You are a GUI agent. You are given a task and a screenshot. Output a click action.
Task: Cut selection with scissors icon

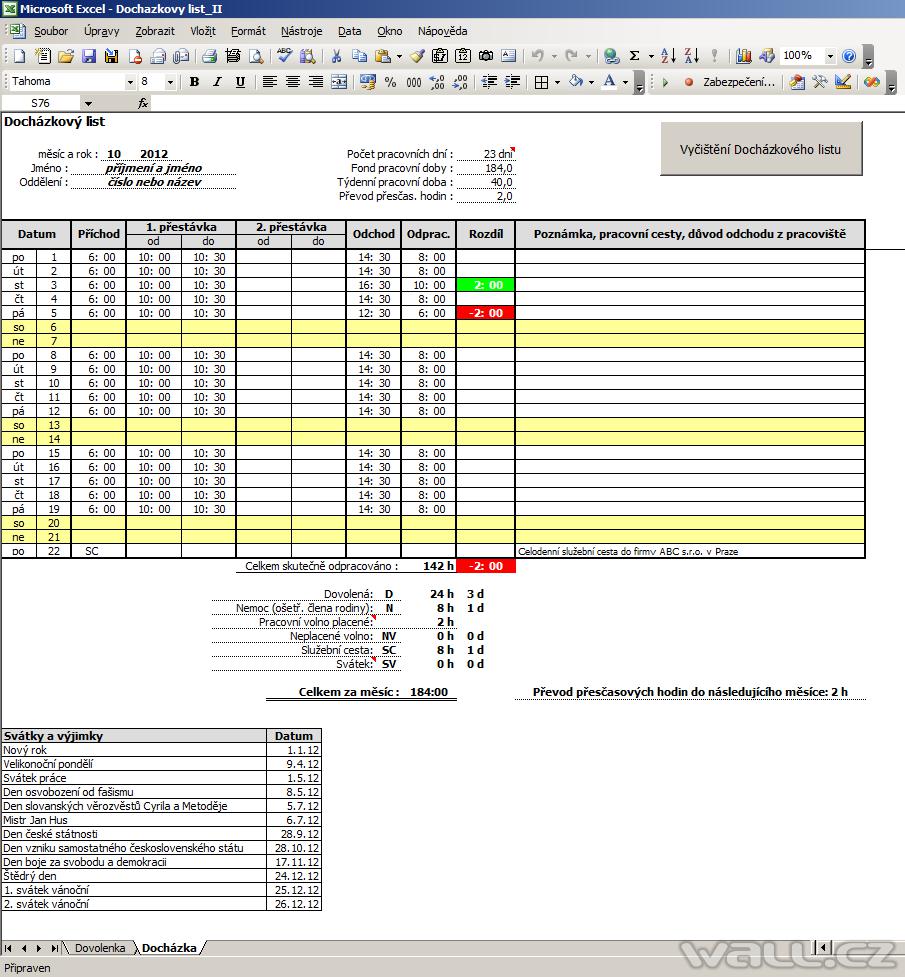(x=336, y=56)
